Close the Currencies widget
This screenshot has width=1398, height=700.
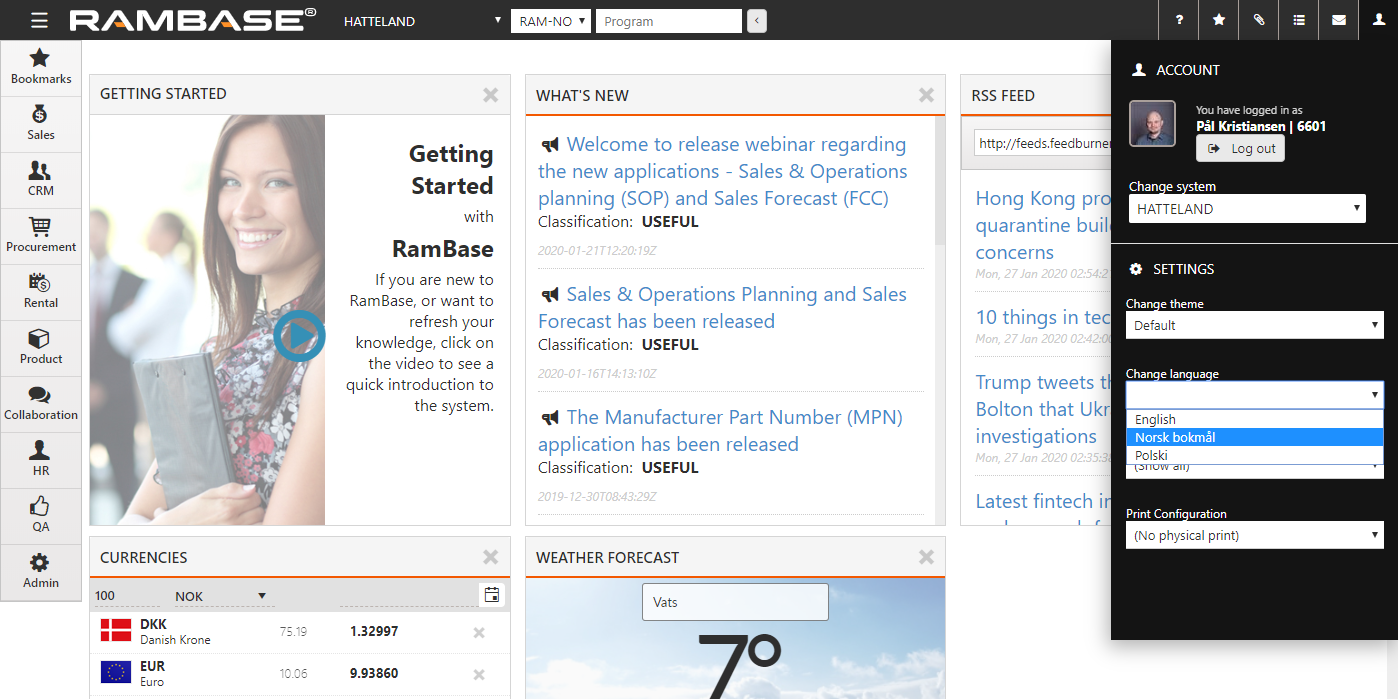pos(490,557)
